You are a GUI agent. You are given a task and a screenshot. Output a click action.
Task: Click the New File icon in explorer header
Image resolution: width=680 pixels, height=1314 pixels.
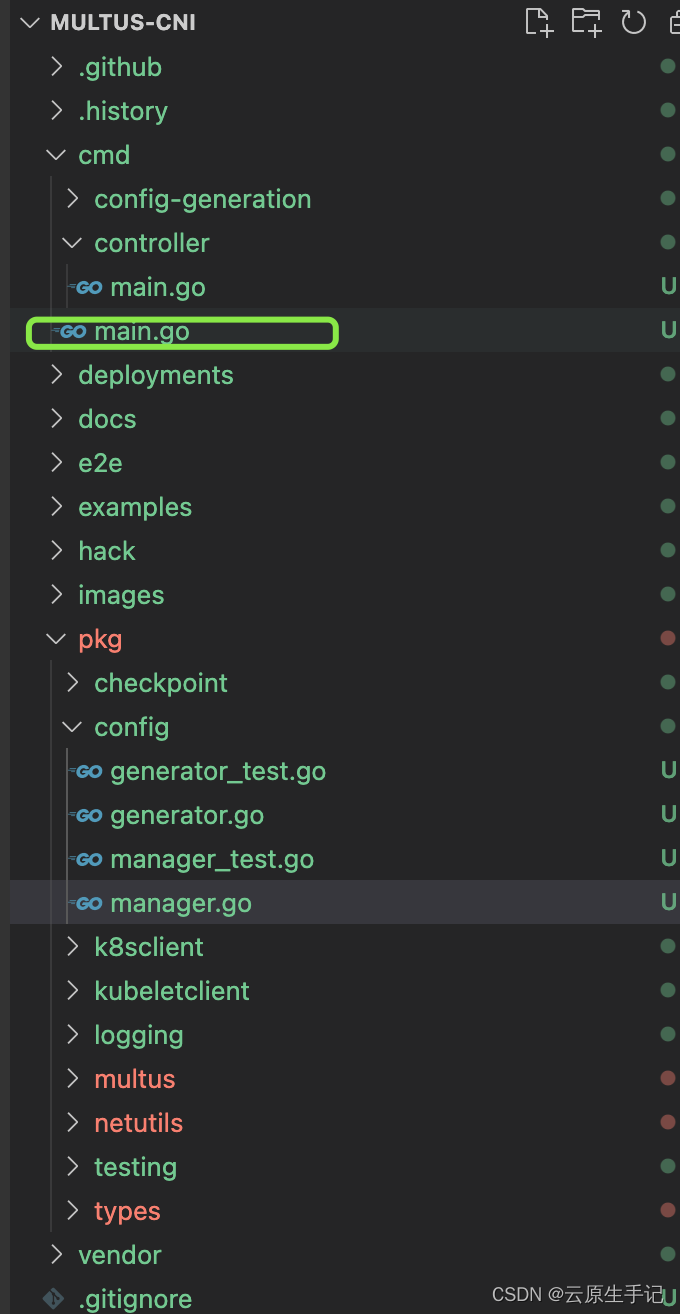[x=539, y=22]
